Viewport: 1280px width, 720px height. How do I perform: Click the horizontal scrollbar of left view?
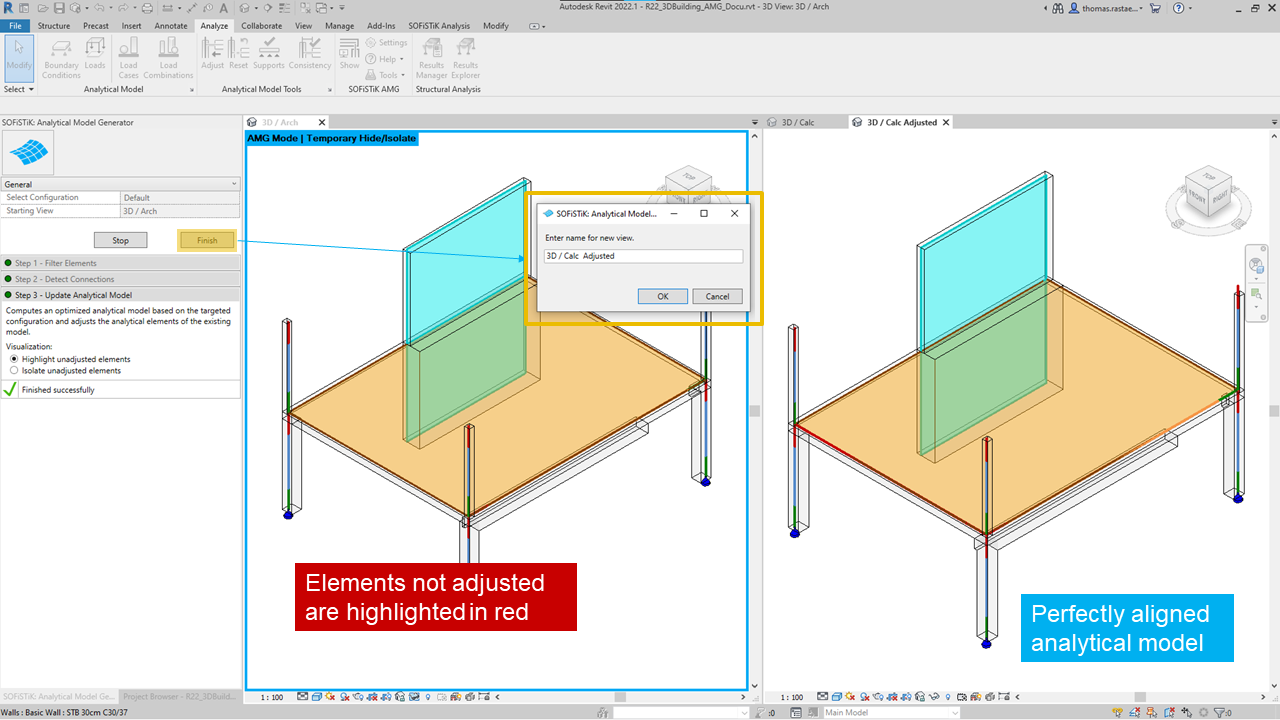coord(620,697)
